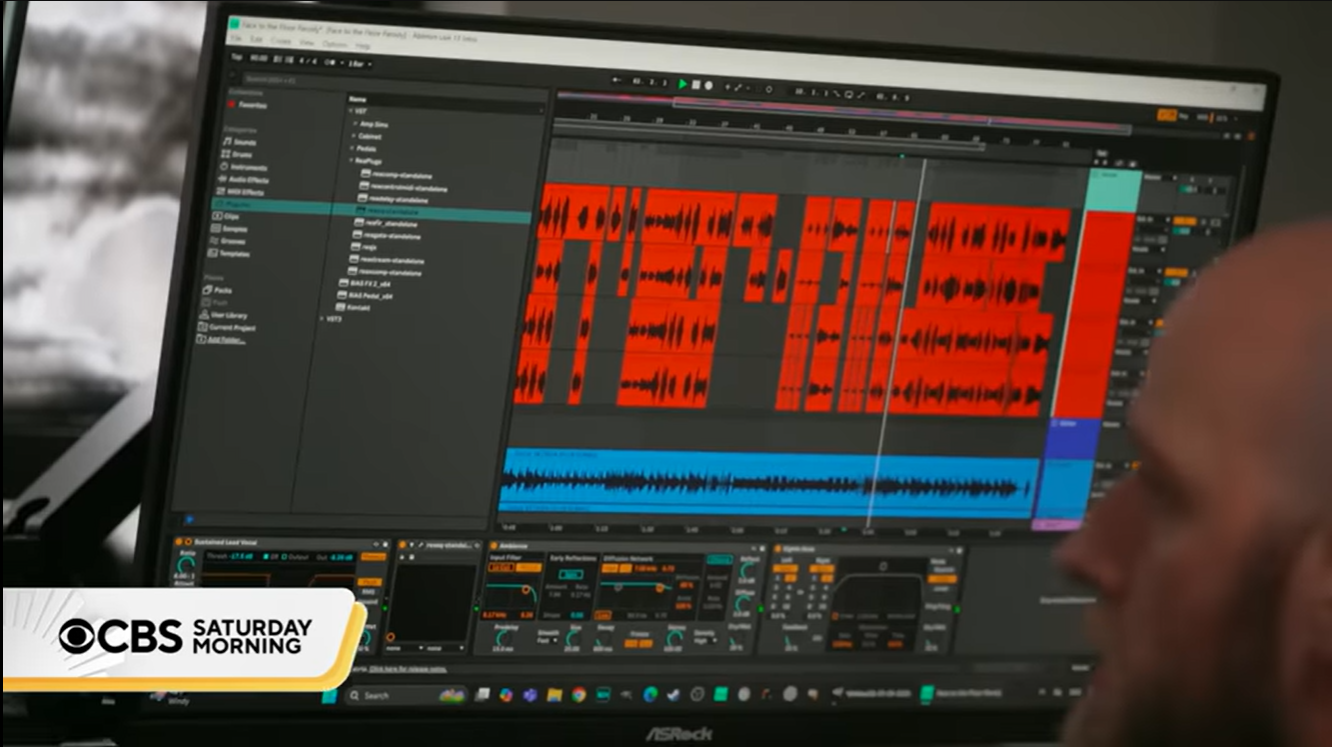Select BIAS FX 2_x64 plugin
Image resolution: width=1332 pixels, height=747 pixels.
click(x=366, y=283)
